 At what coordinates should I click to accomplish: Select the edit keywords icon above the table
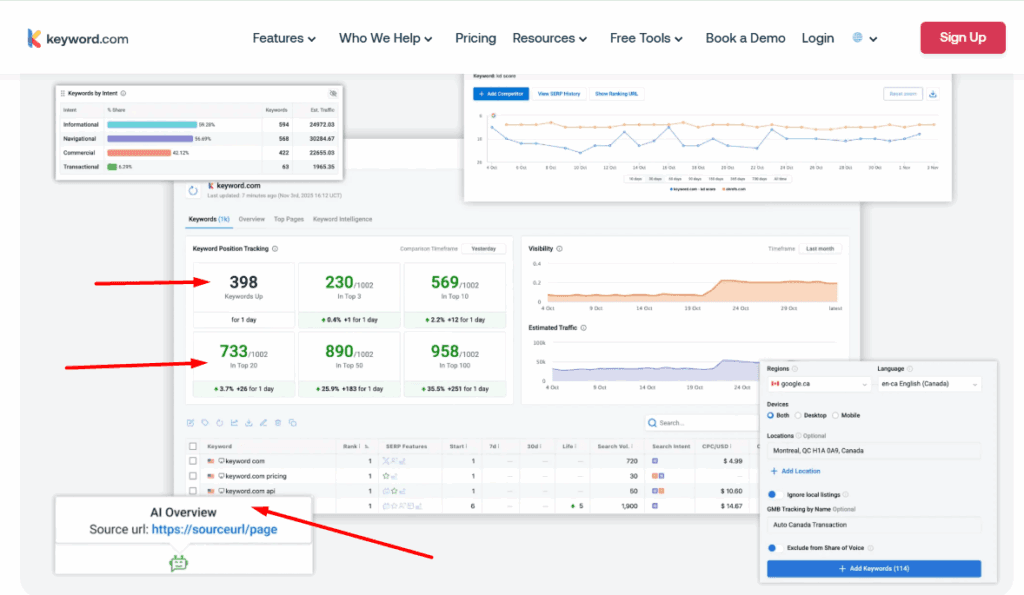pos(191,423)
